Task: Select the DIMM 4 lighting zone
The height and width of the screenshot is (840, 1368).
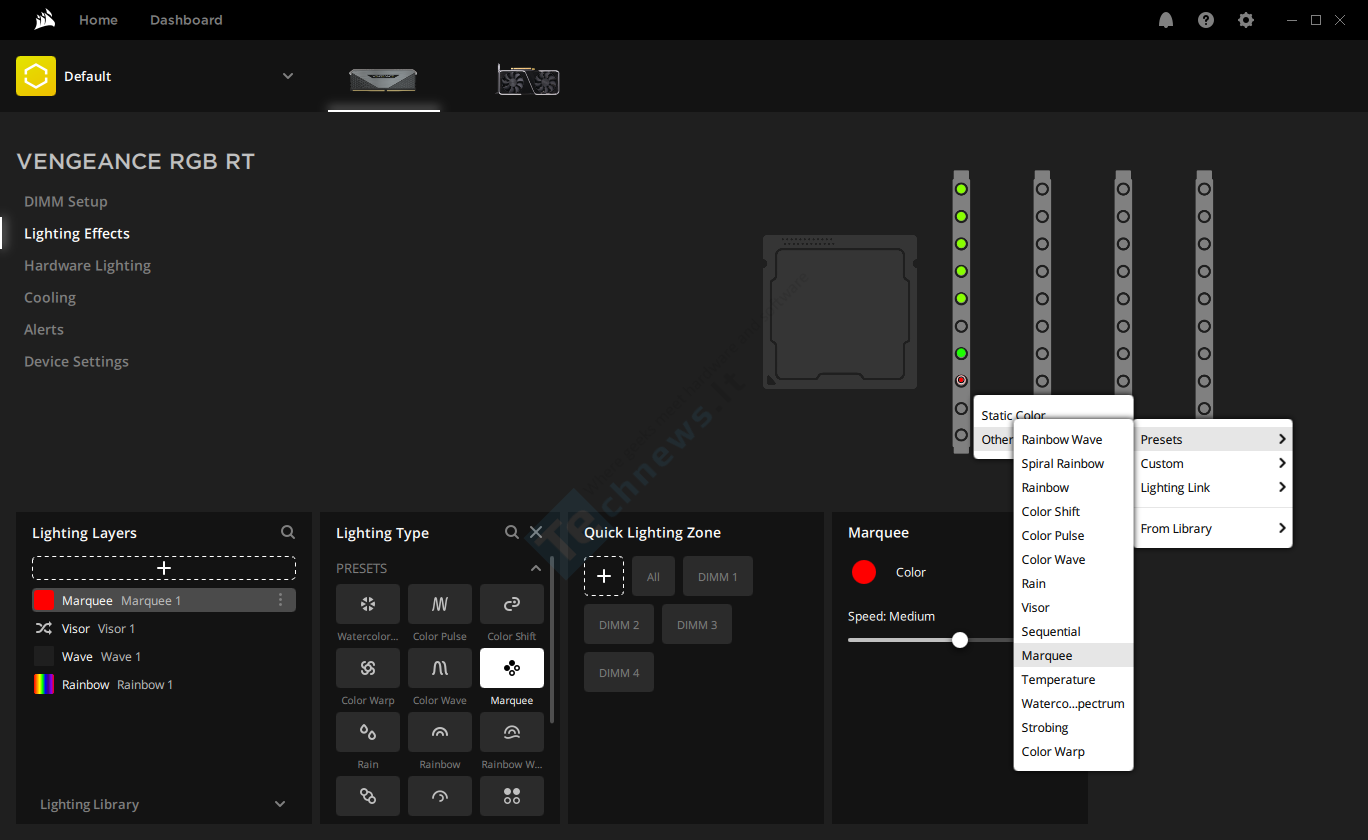Action: pyautogui.click(x=619, y=672)
